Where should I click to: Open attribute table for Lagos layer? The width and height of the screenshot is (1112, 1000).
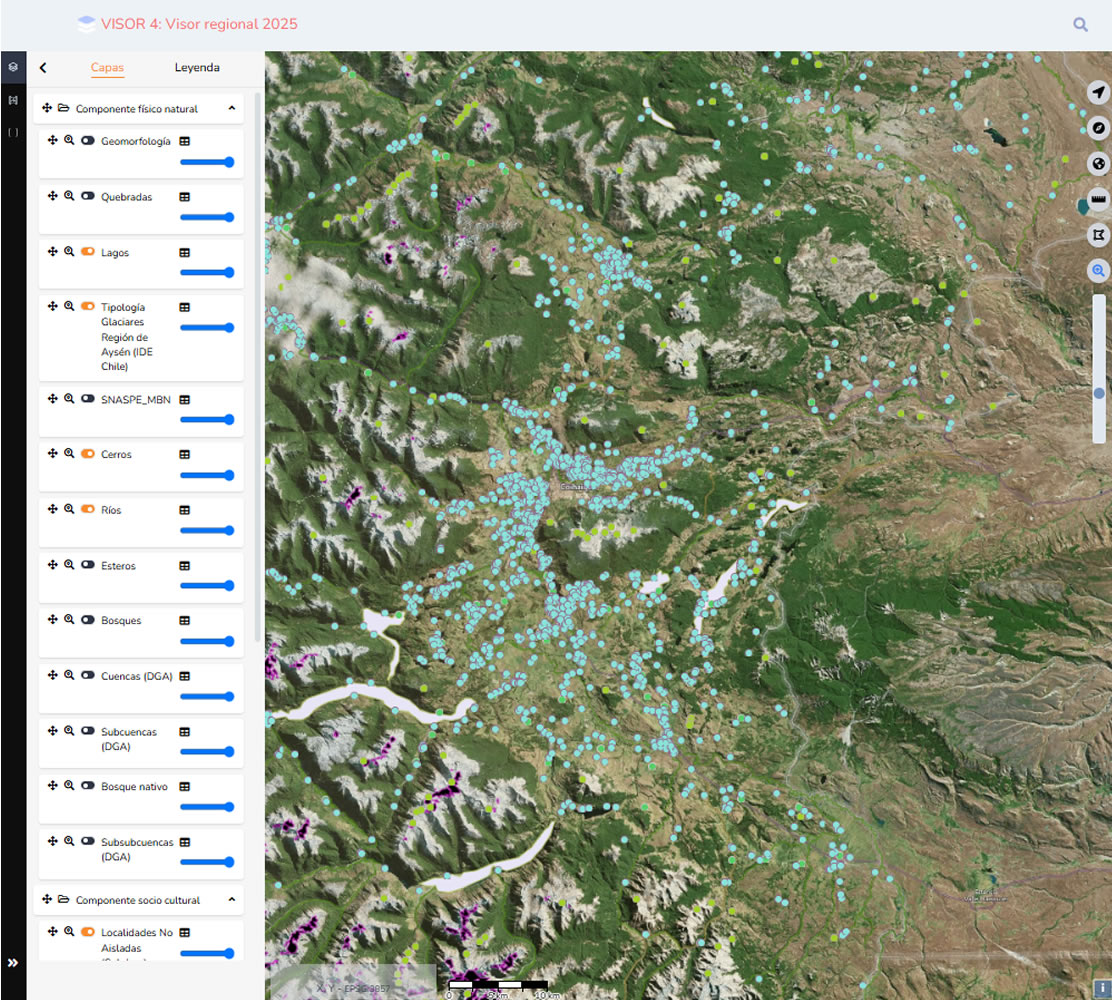pos(184,253)
